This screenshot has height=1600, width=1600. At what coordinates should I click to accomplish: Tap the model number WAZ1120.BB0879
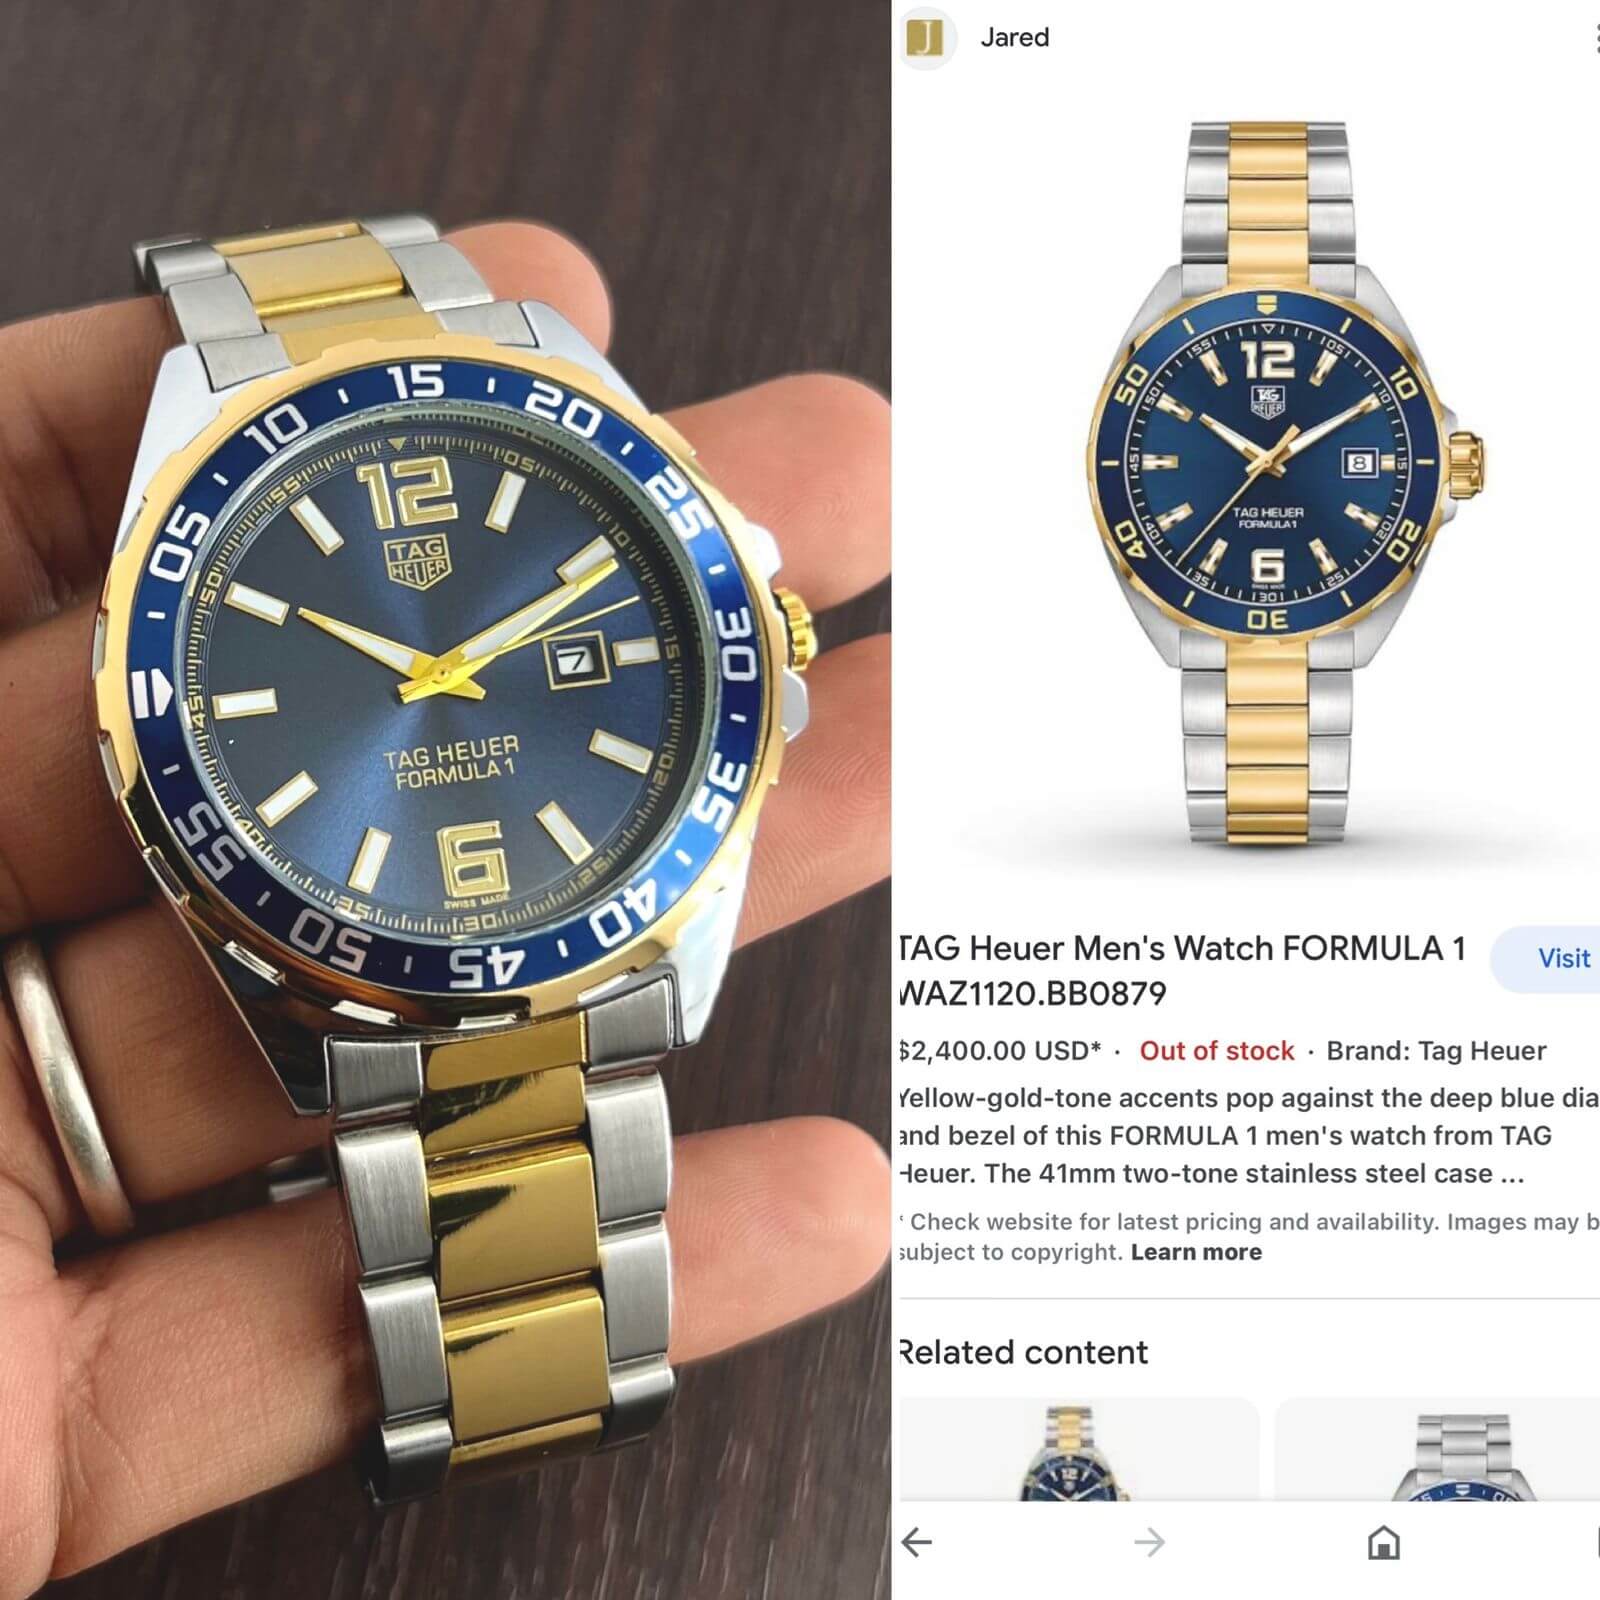[1033, 993]
